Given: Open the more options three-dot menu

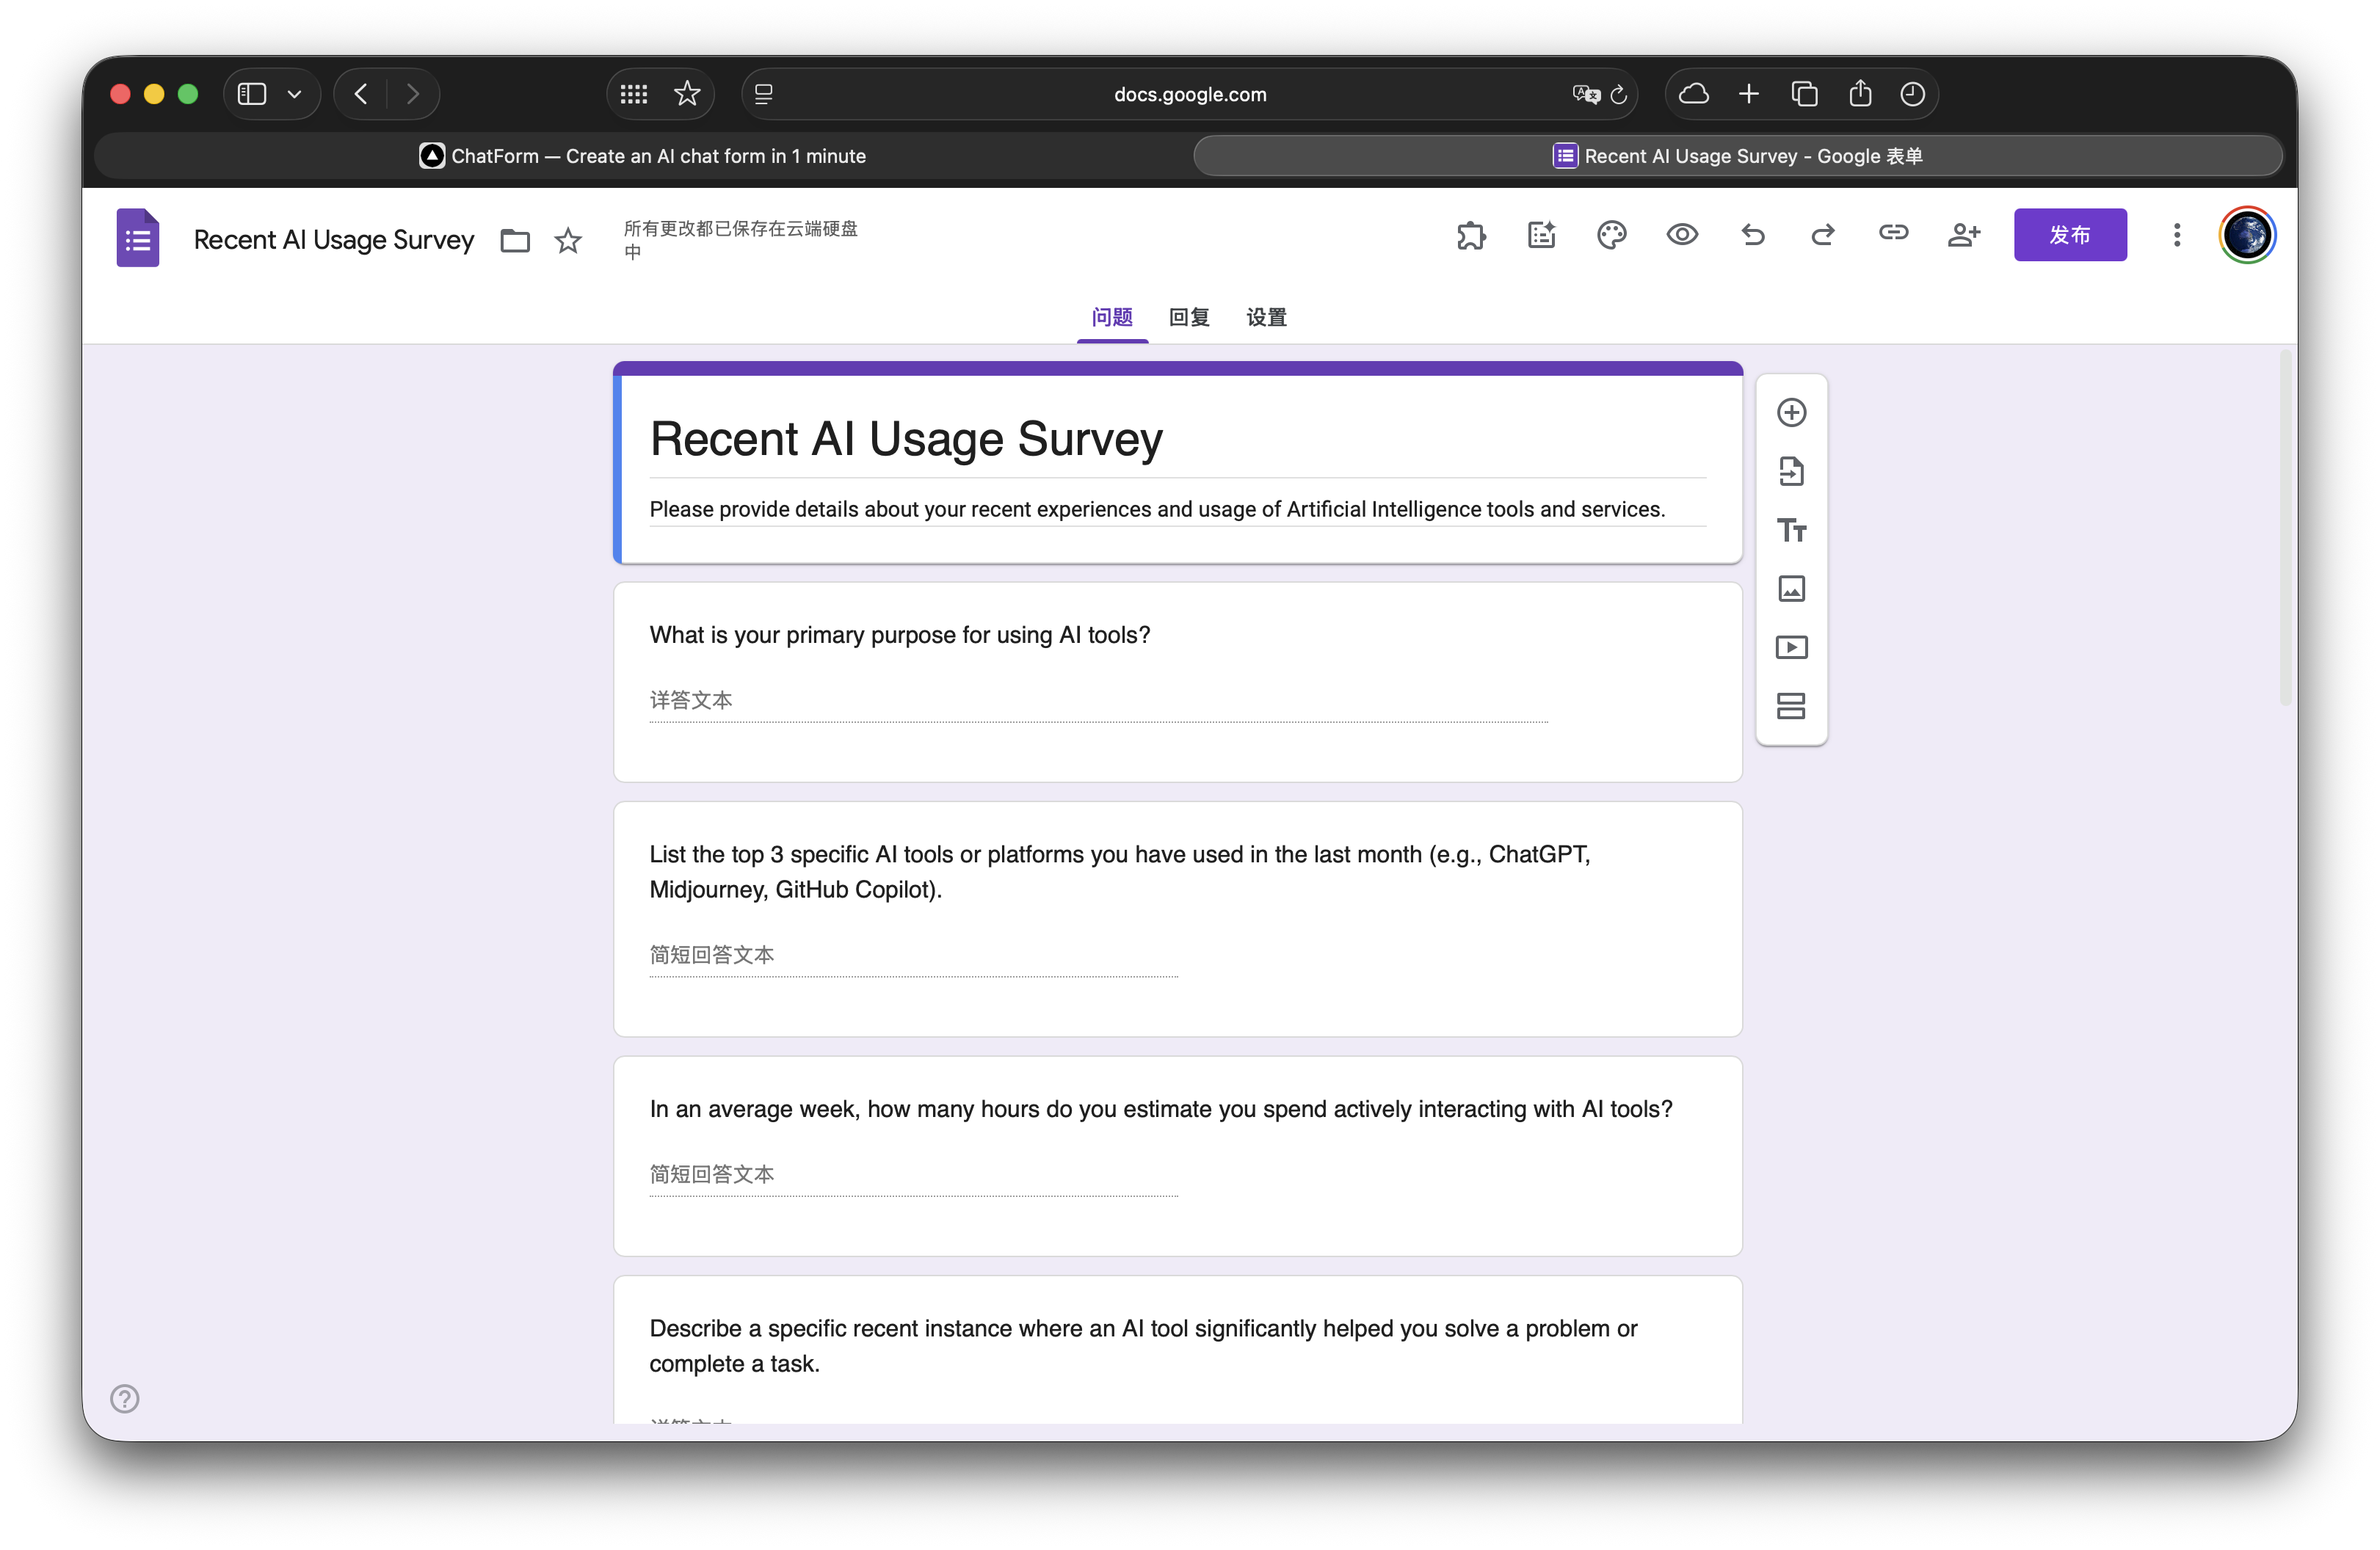Looking at the screenshot, I should pyautogui.click(x=2176, y=235).
